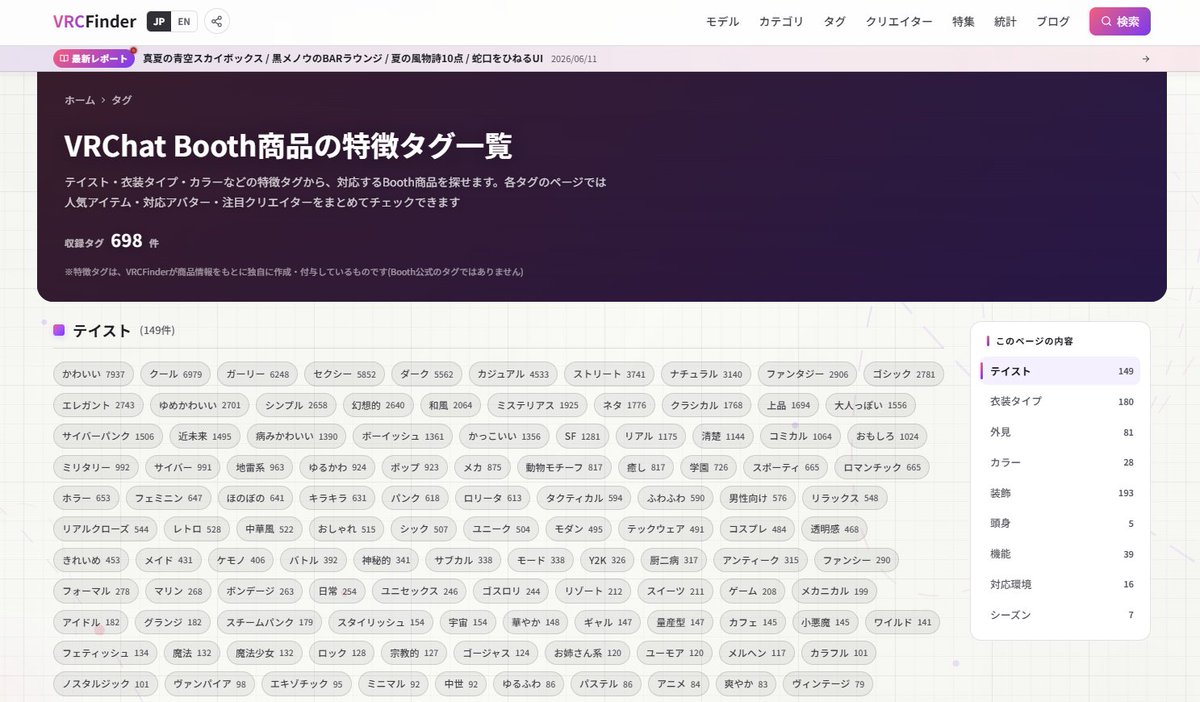Open the クリエイター nav item

click(x=899, y=21)
